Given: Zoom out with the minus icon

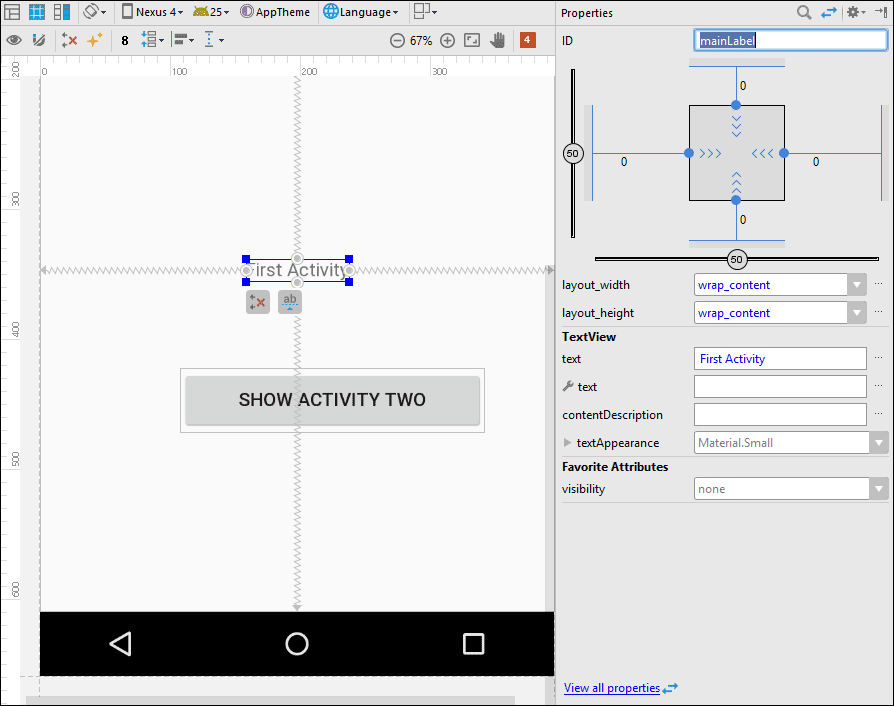Looking at the screenshot, I should pos(397,40).
